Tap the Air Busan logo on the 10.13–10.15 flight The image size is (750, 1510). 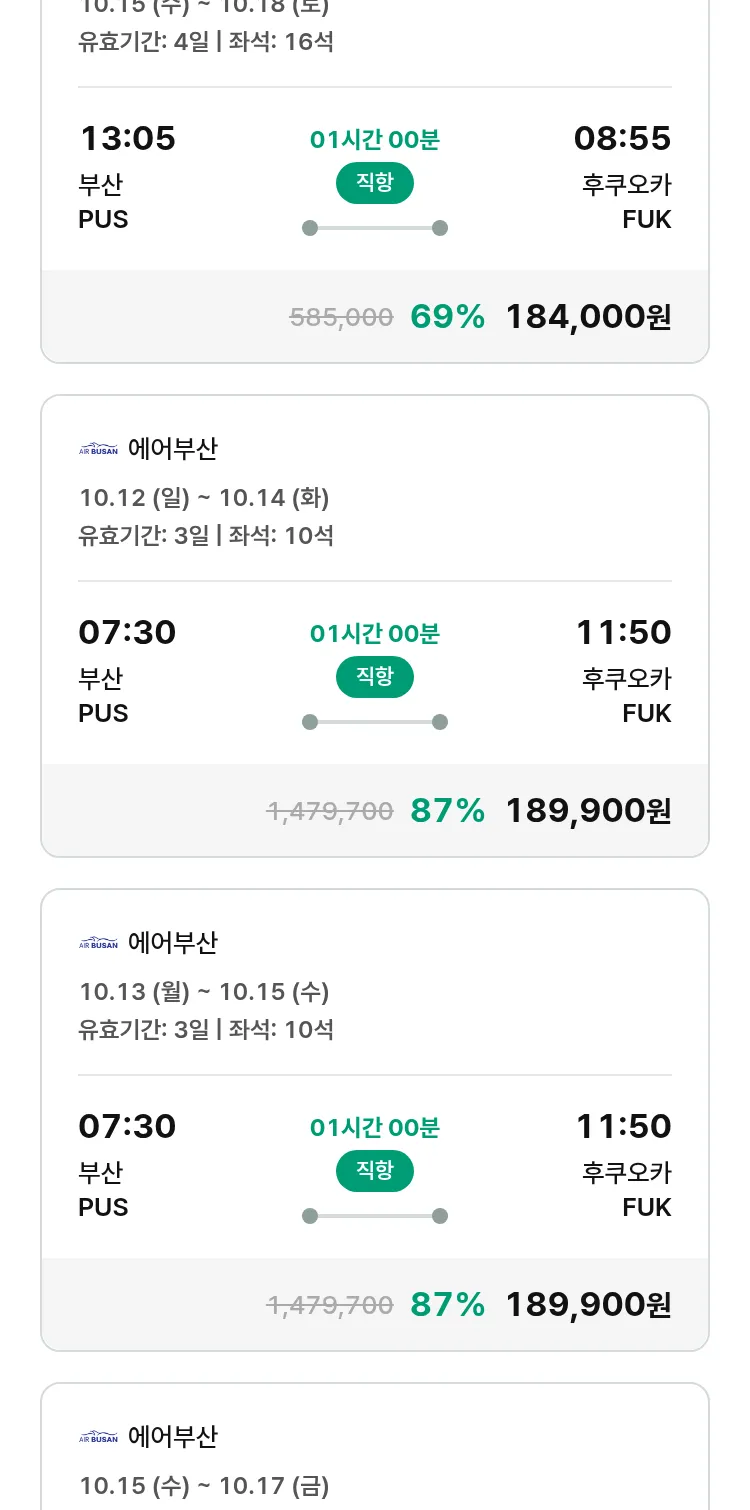click(98, 944)
